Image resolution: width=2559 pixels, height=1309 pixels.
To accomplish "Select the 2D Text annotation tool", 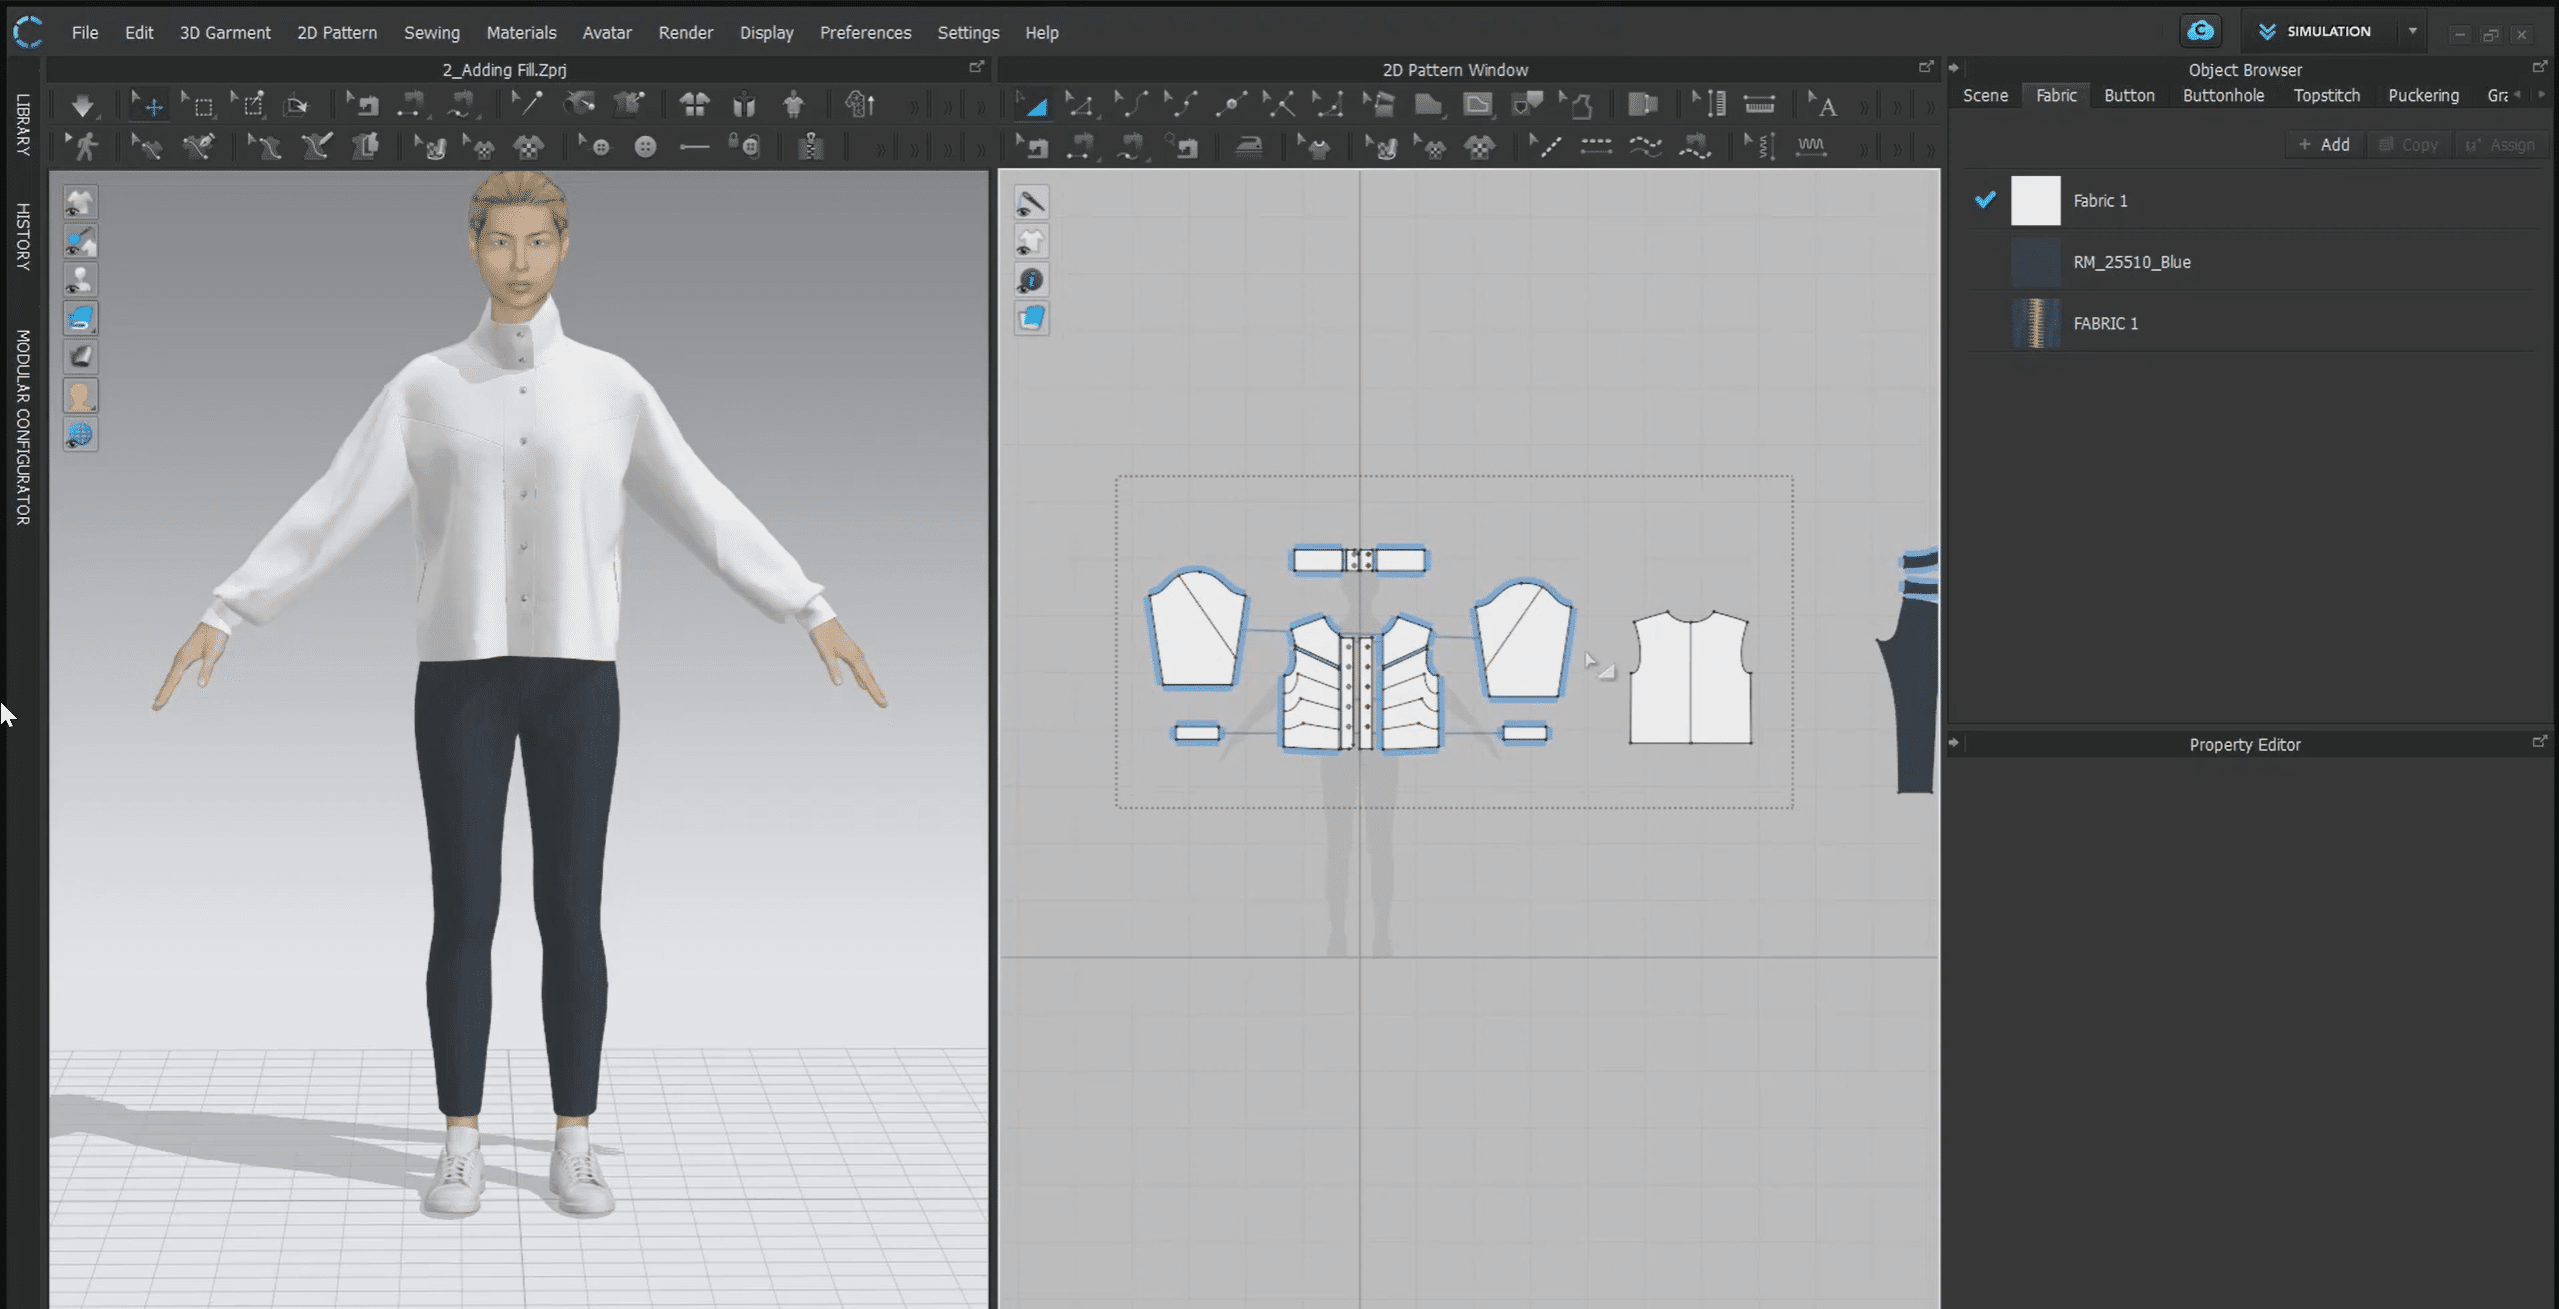I will tap(1824, 105).
